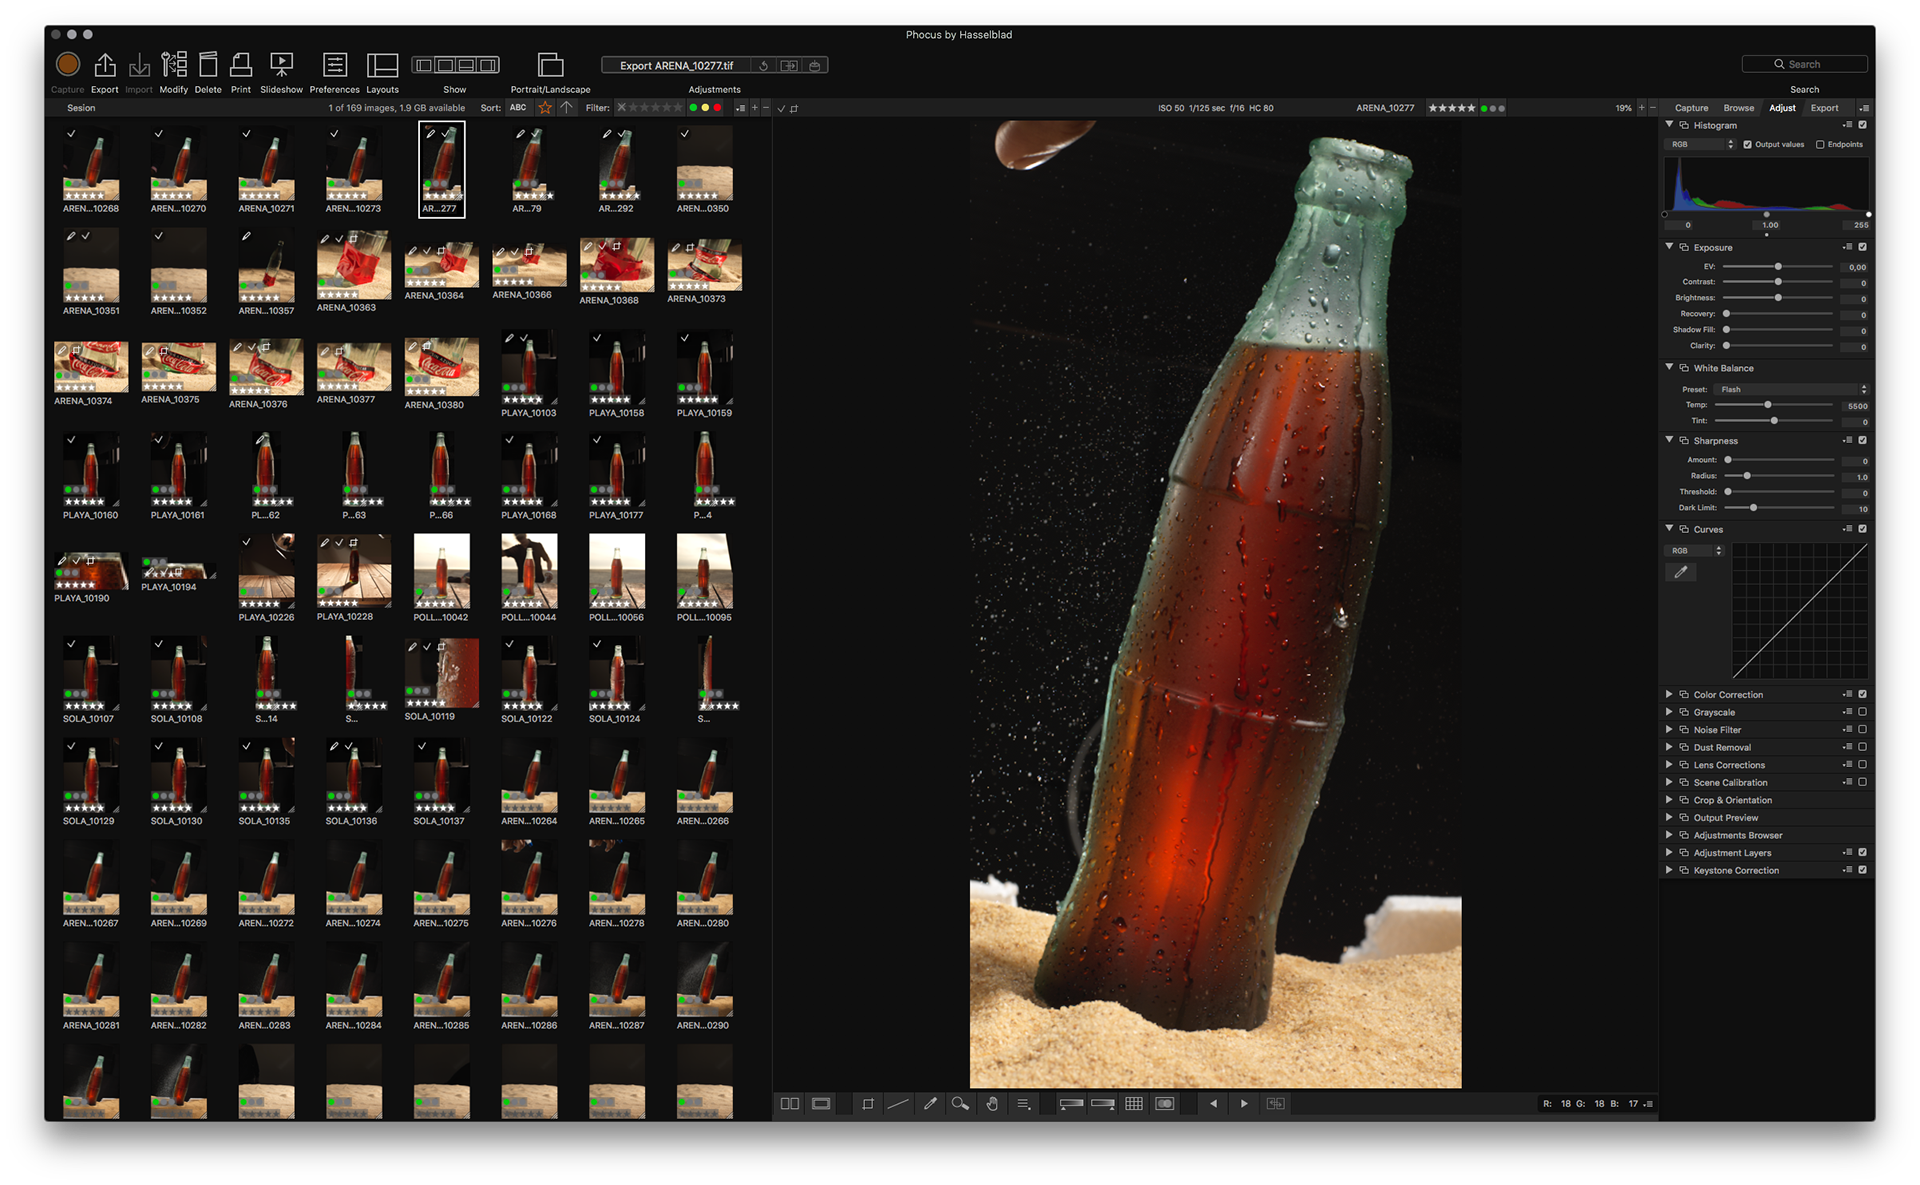Enable the Endpoints checkbox
Screen dimensions: 1920x1185
click(1820, 144)
